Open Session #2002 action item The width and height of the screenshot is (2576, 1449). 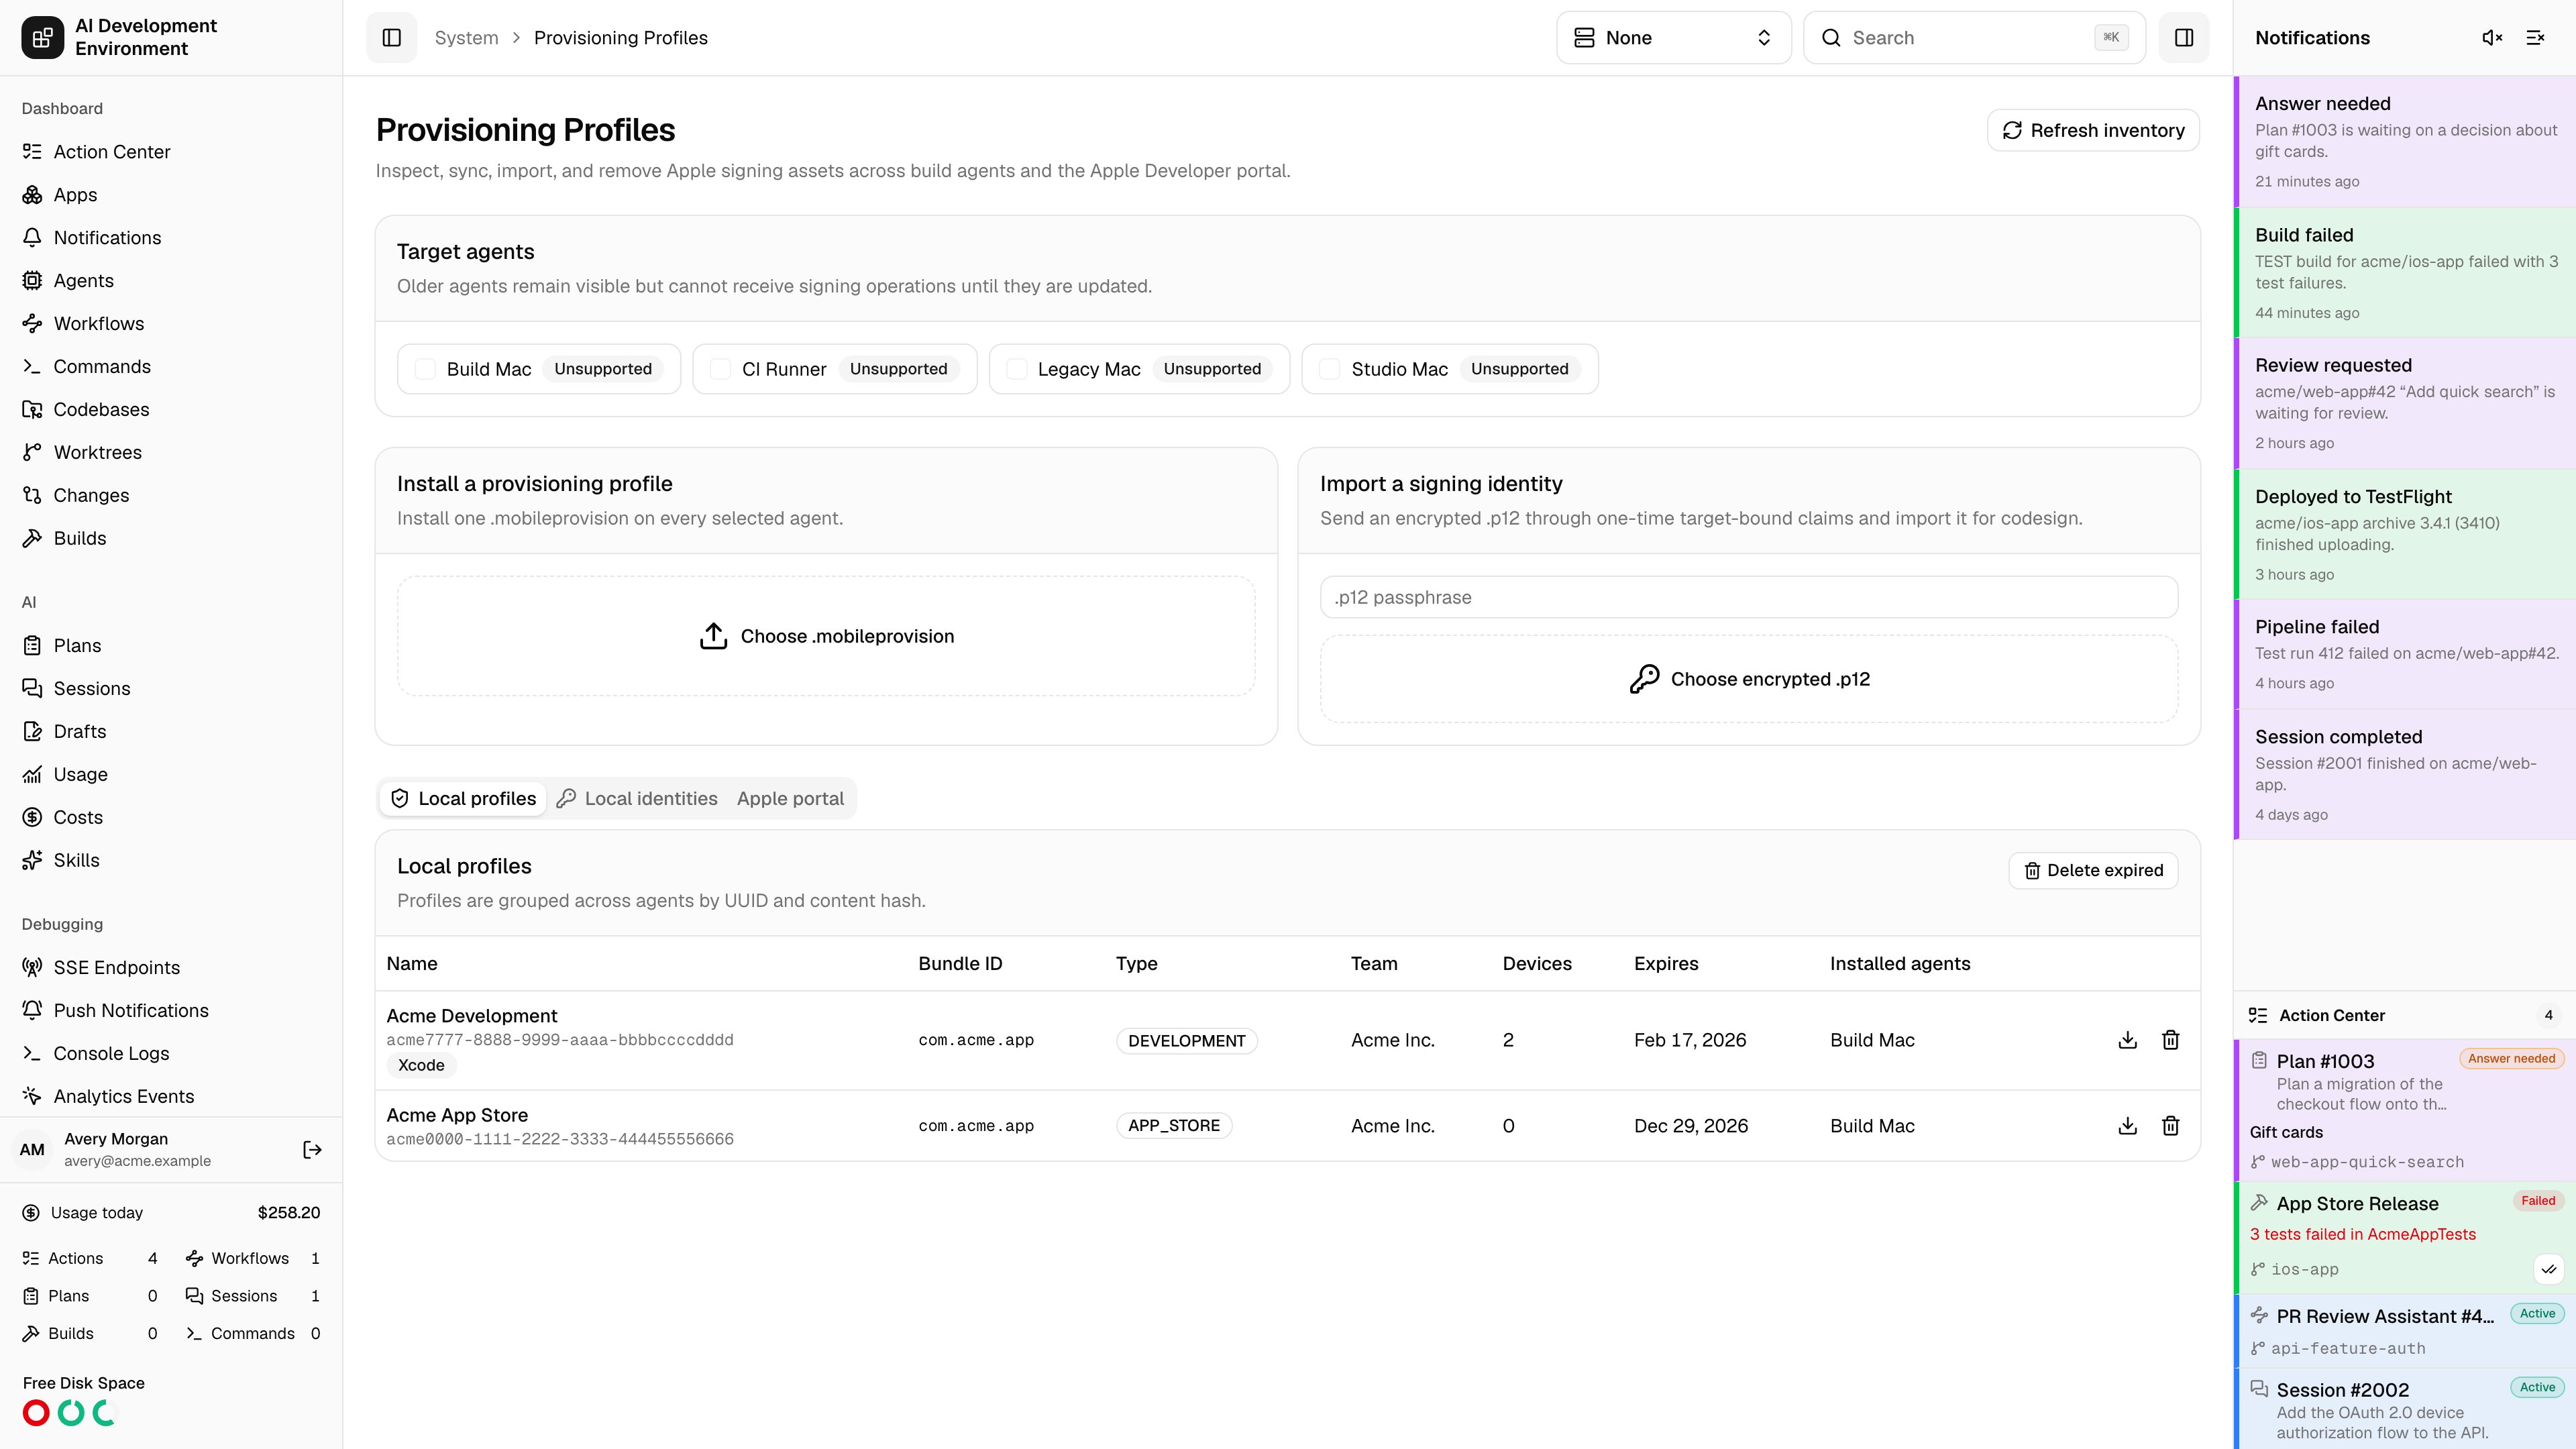(2405, 1409)
